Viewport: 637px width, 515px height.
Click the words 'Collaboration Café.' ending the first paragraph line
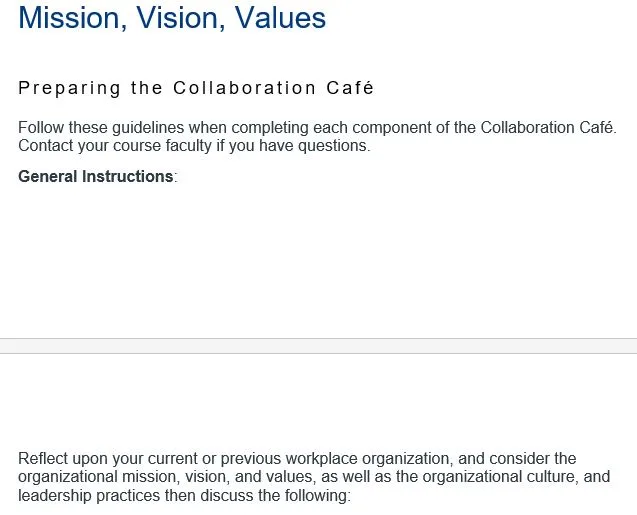coord(548,128)
